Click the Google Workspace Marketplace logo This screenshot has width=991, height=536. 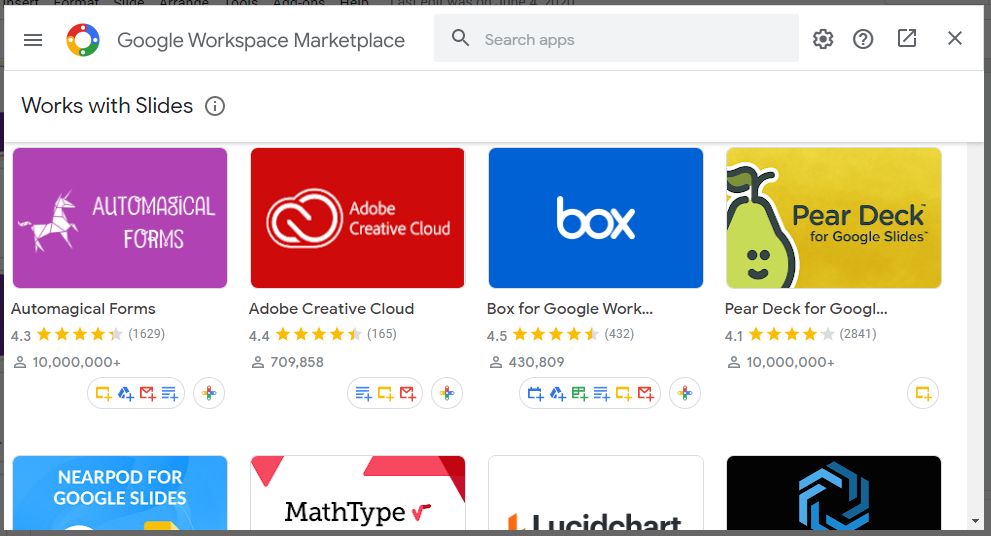pyautogui.click(x=83, y=40)
